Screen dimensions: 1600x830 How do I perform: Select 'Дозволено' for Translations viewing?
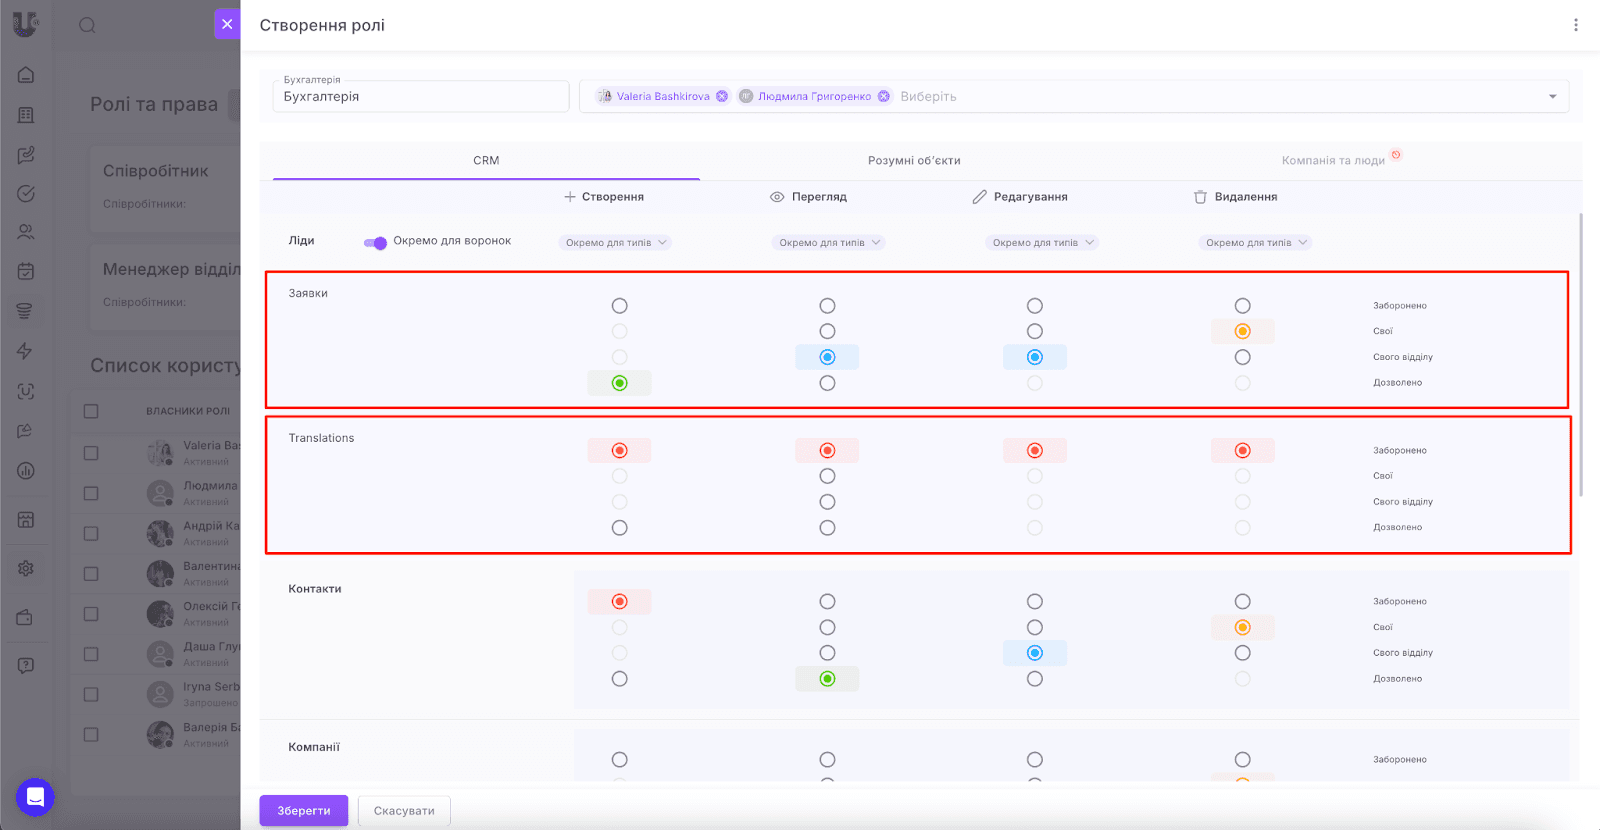click(x=827, y=528)
